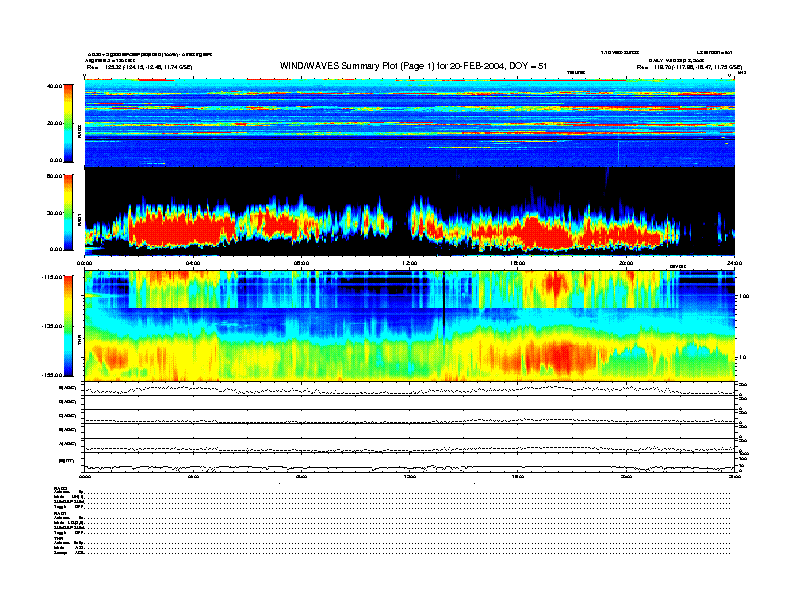Click the 04:00 time label below RAD1 panel

[x=193, y=263]
